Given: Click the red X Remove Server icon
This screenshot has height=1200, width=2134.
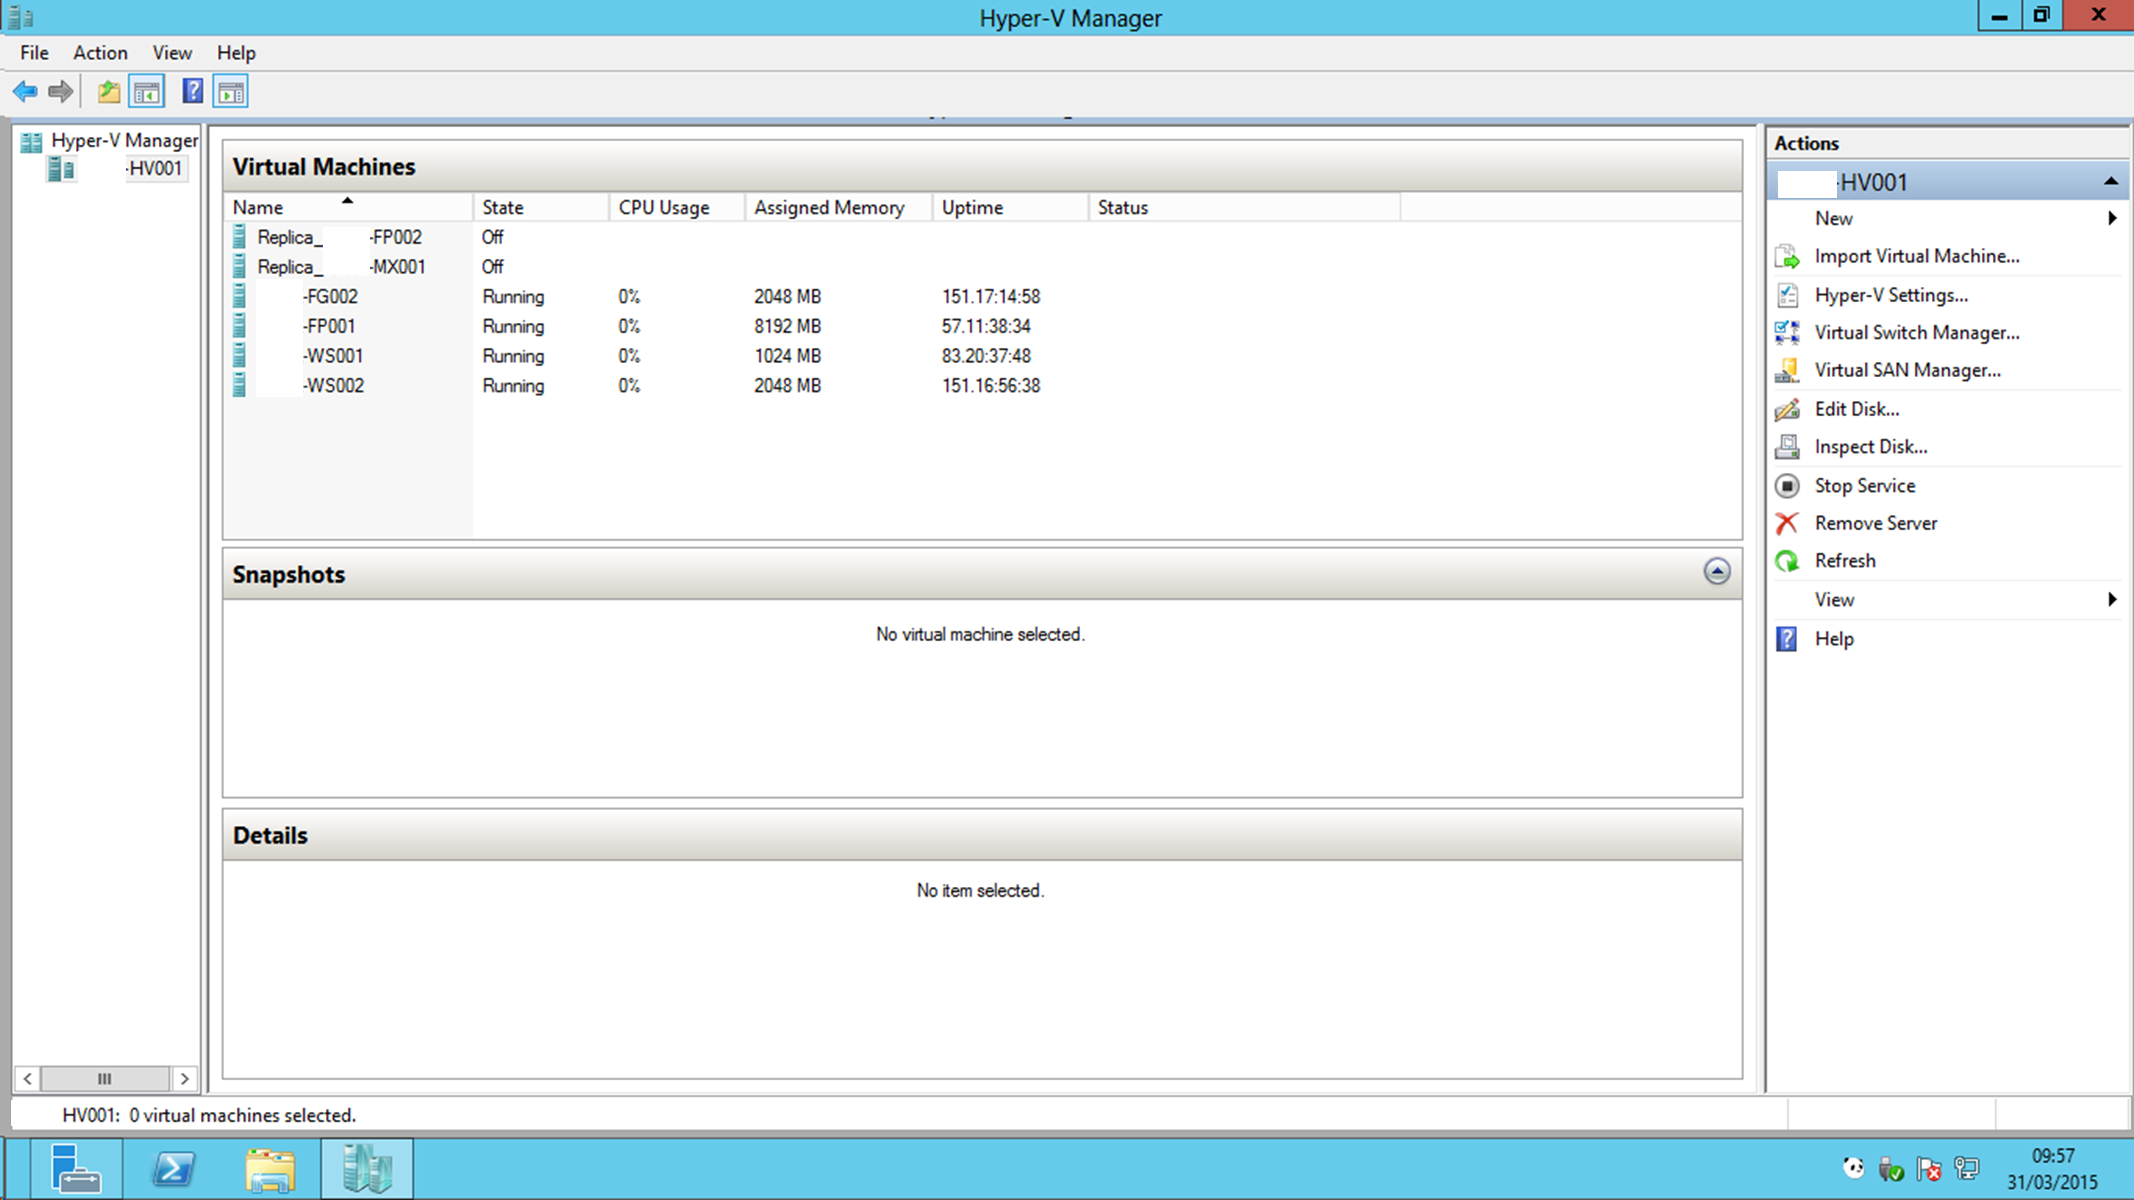Looking at the screenshot, I should (1787, 523).
